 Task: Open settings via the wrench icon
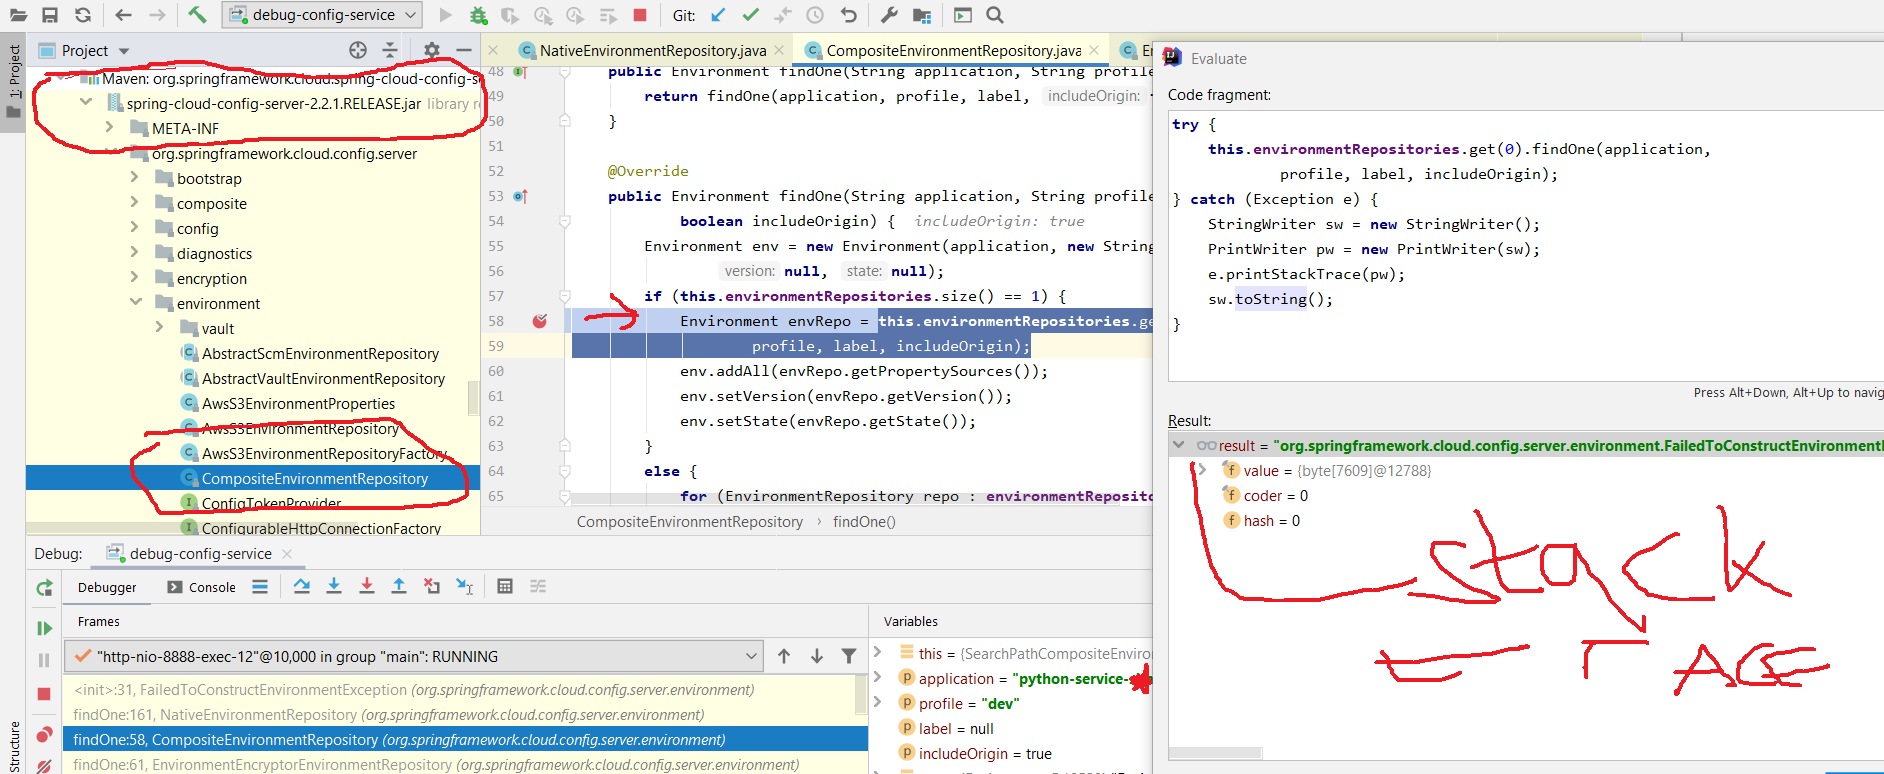pos(888,15)
